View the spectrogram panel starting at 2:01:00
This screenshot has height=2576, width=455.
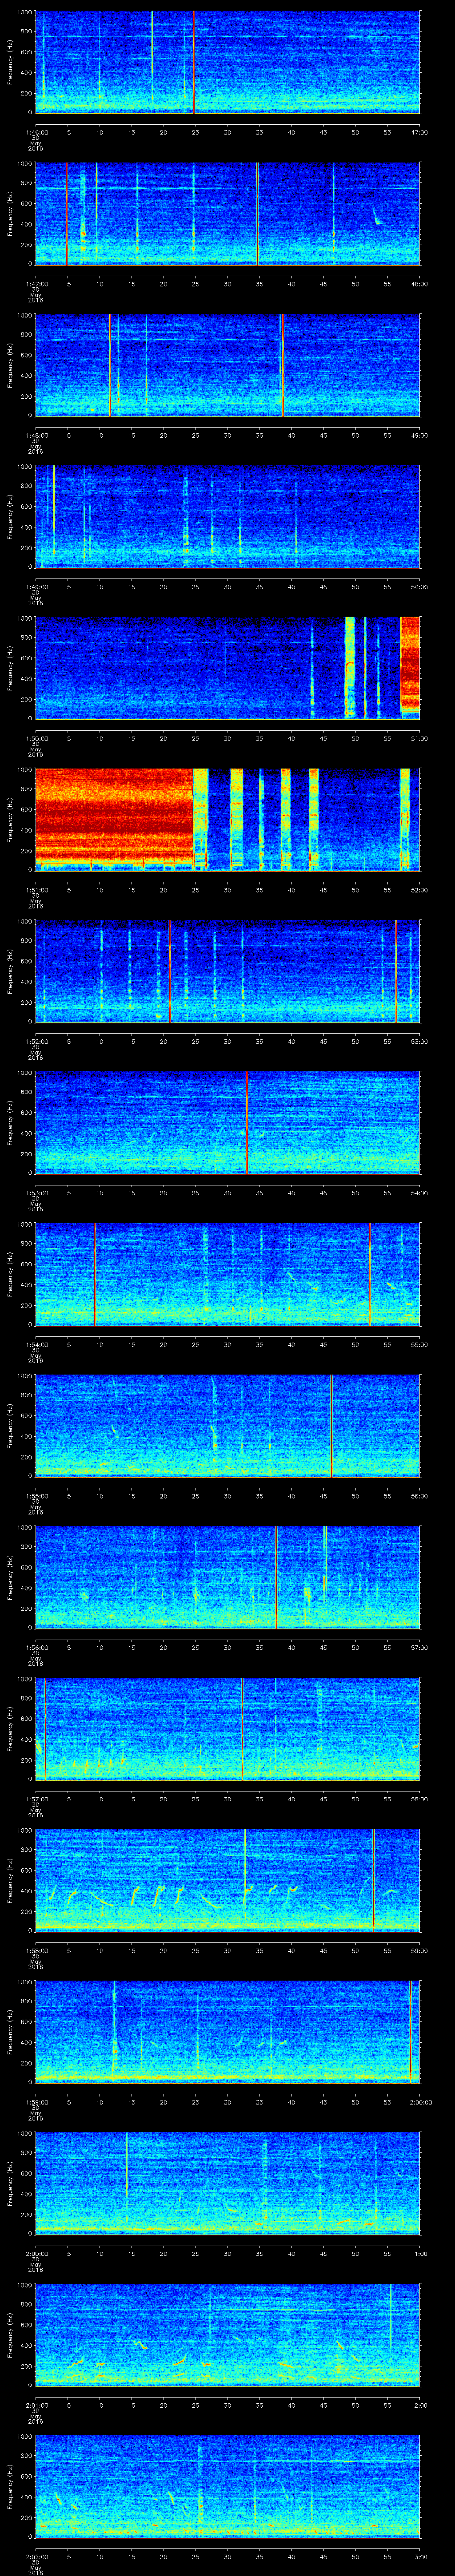coord(227,2335)
